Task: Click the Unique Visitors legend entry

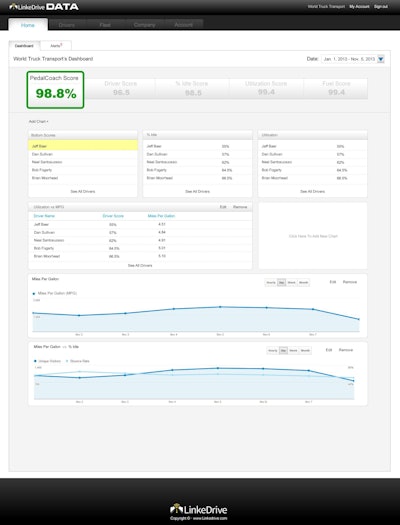Action: [x=47, y=361]
